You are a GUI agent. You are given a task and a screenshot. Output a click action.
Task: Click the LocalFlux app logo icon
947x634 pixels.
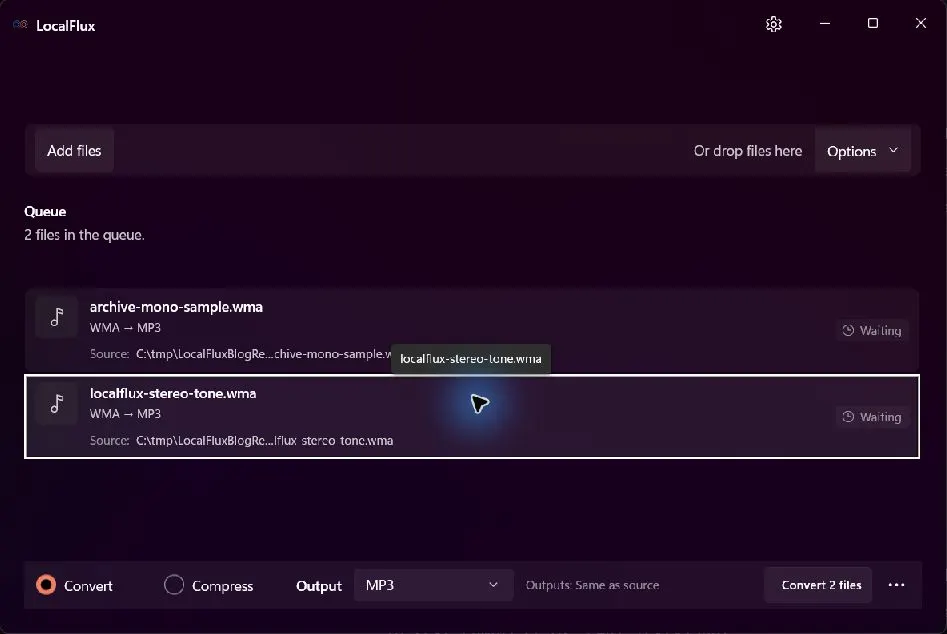tap(20, 25)
